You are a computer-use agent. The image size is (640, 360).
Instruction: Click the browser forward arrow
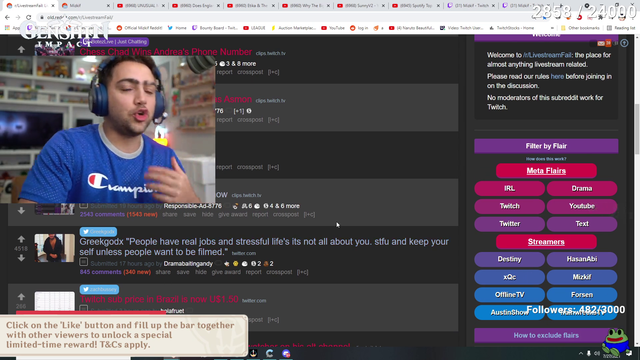pos(18,18)
